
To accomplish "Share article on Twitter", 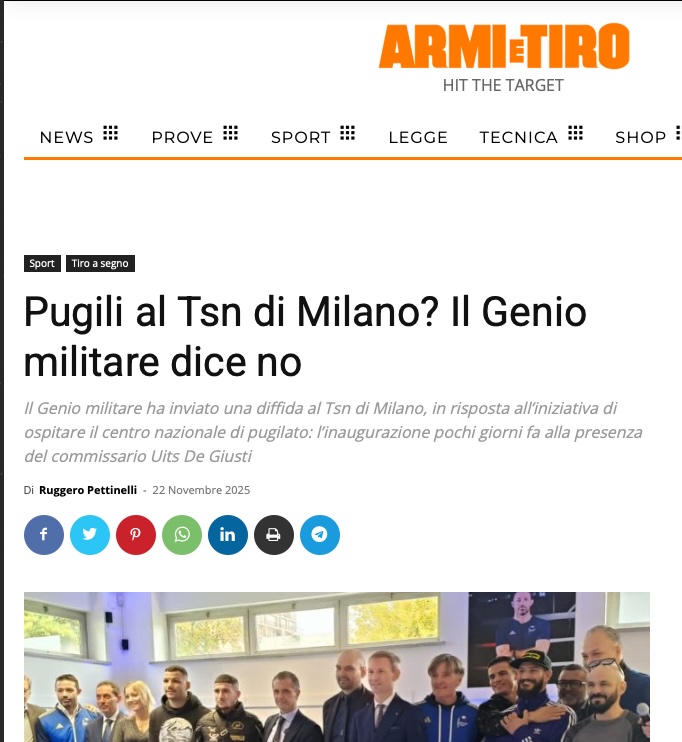I will pyautogui.click(x=90, y=535).
